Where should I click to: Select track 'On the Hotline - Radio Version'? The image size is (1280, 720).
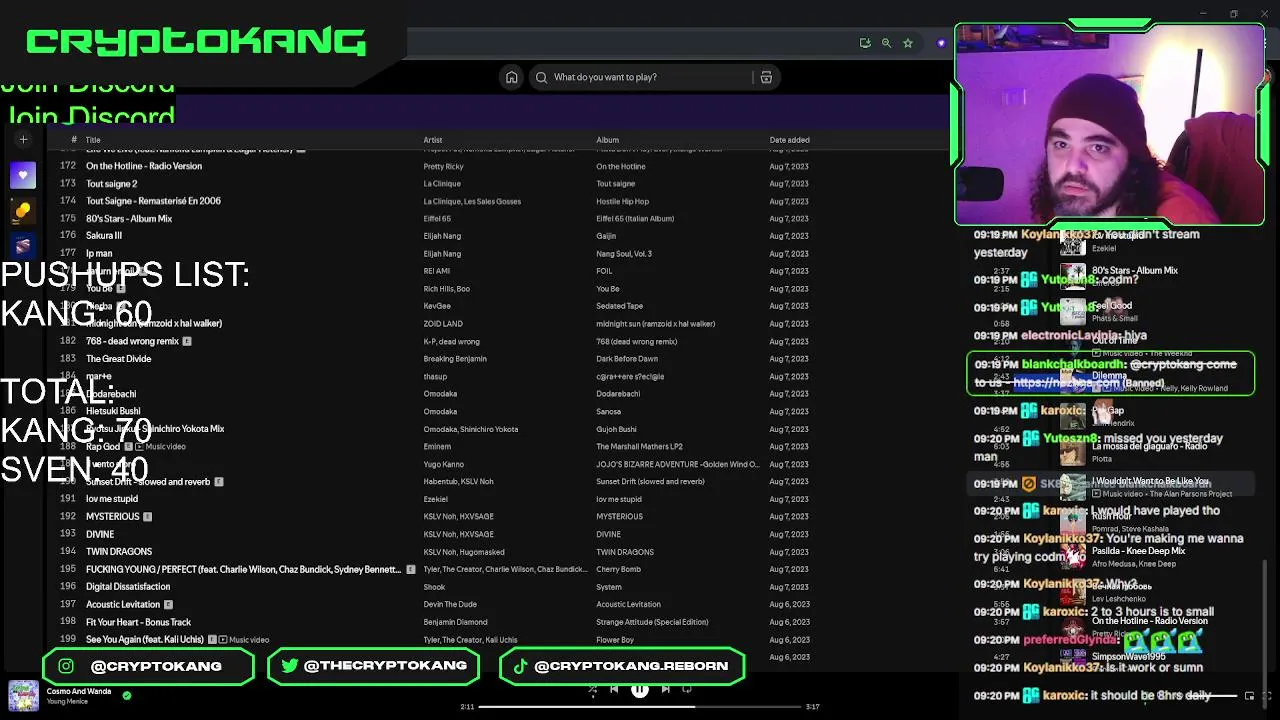click(144, 166)
